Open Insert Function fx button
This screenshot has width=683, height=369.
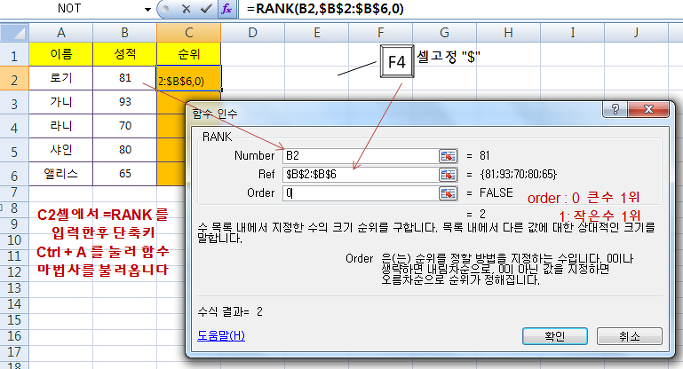(227, 9)
